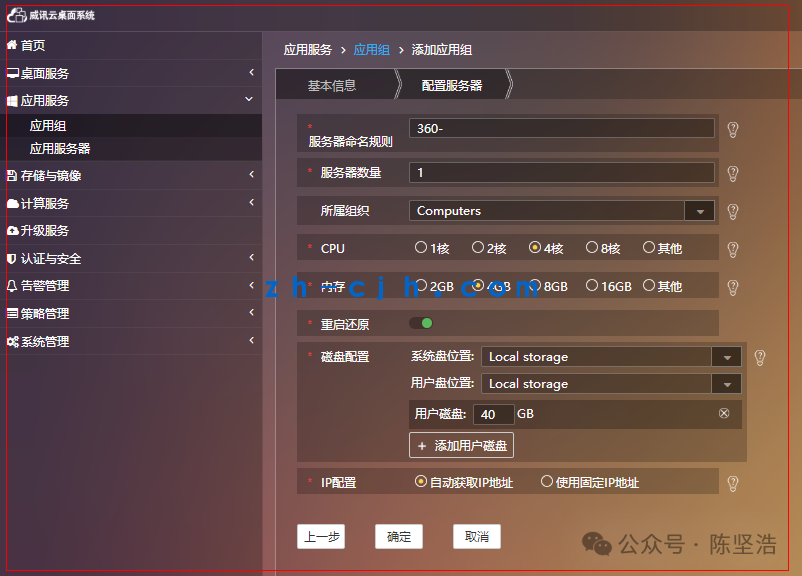The image size is (802, 576).
Task: Click help bulb for 内存 row
Action: tap(733, 287)
